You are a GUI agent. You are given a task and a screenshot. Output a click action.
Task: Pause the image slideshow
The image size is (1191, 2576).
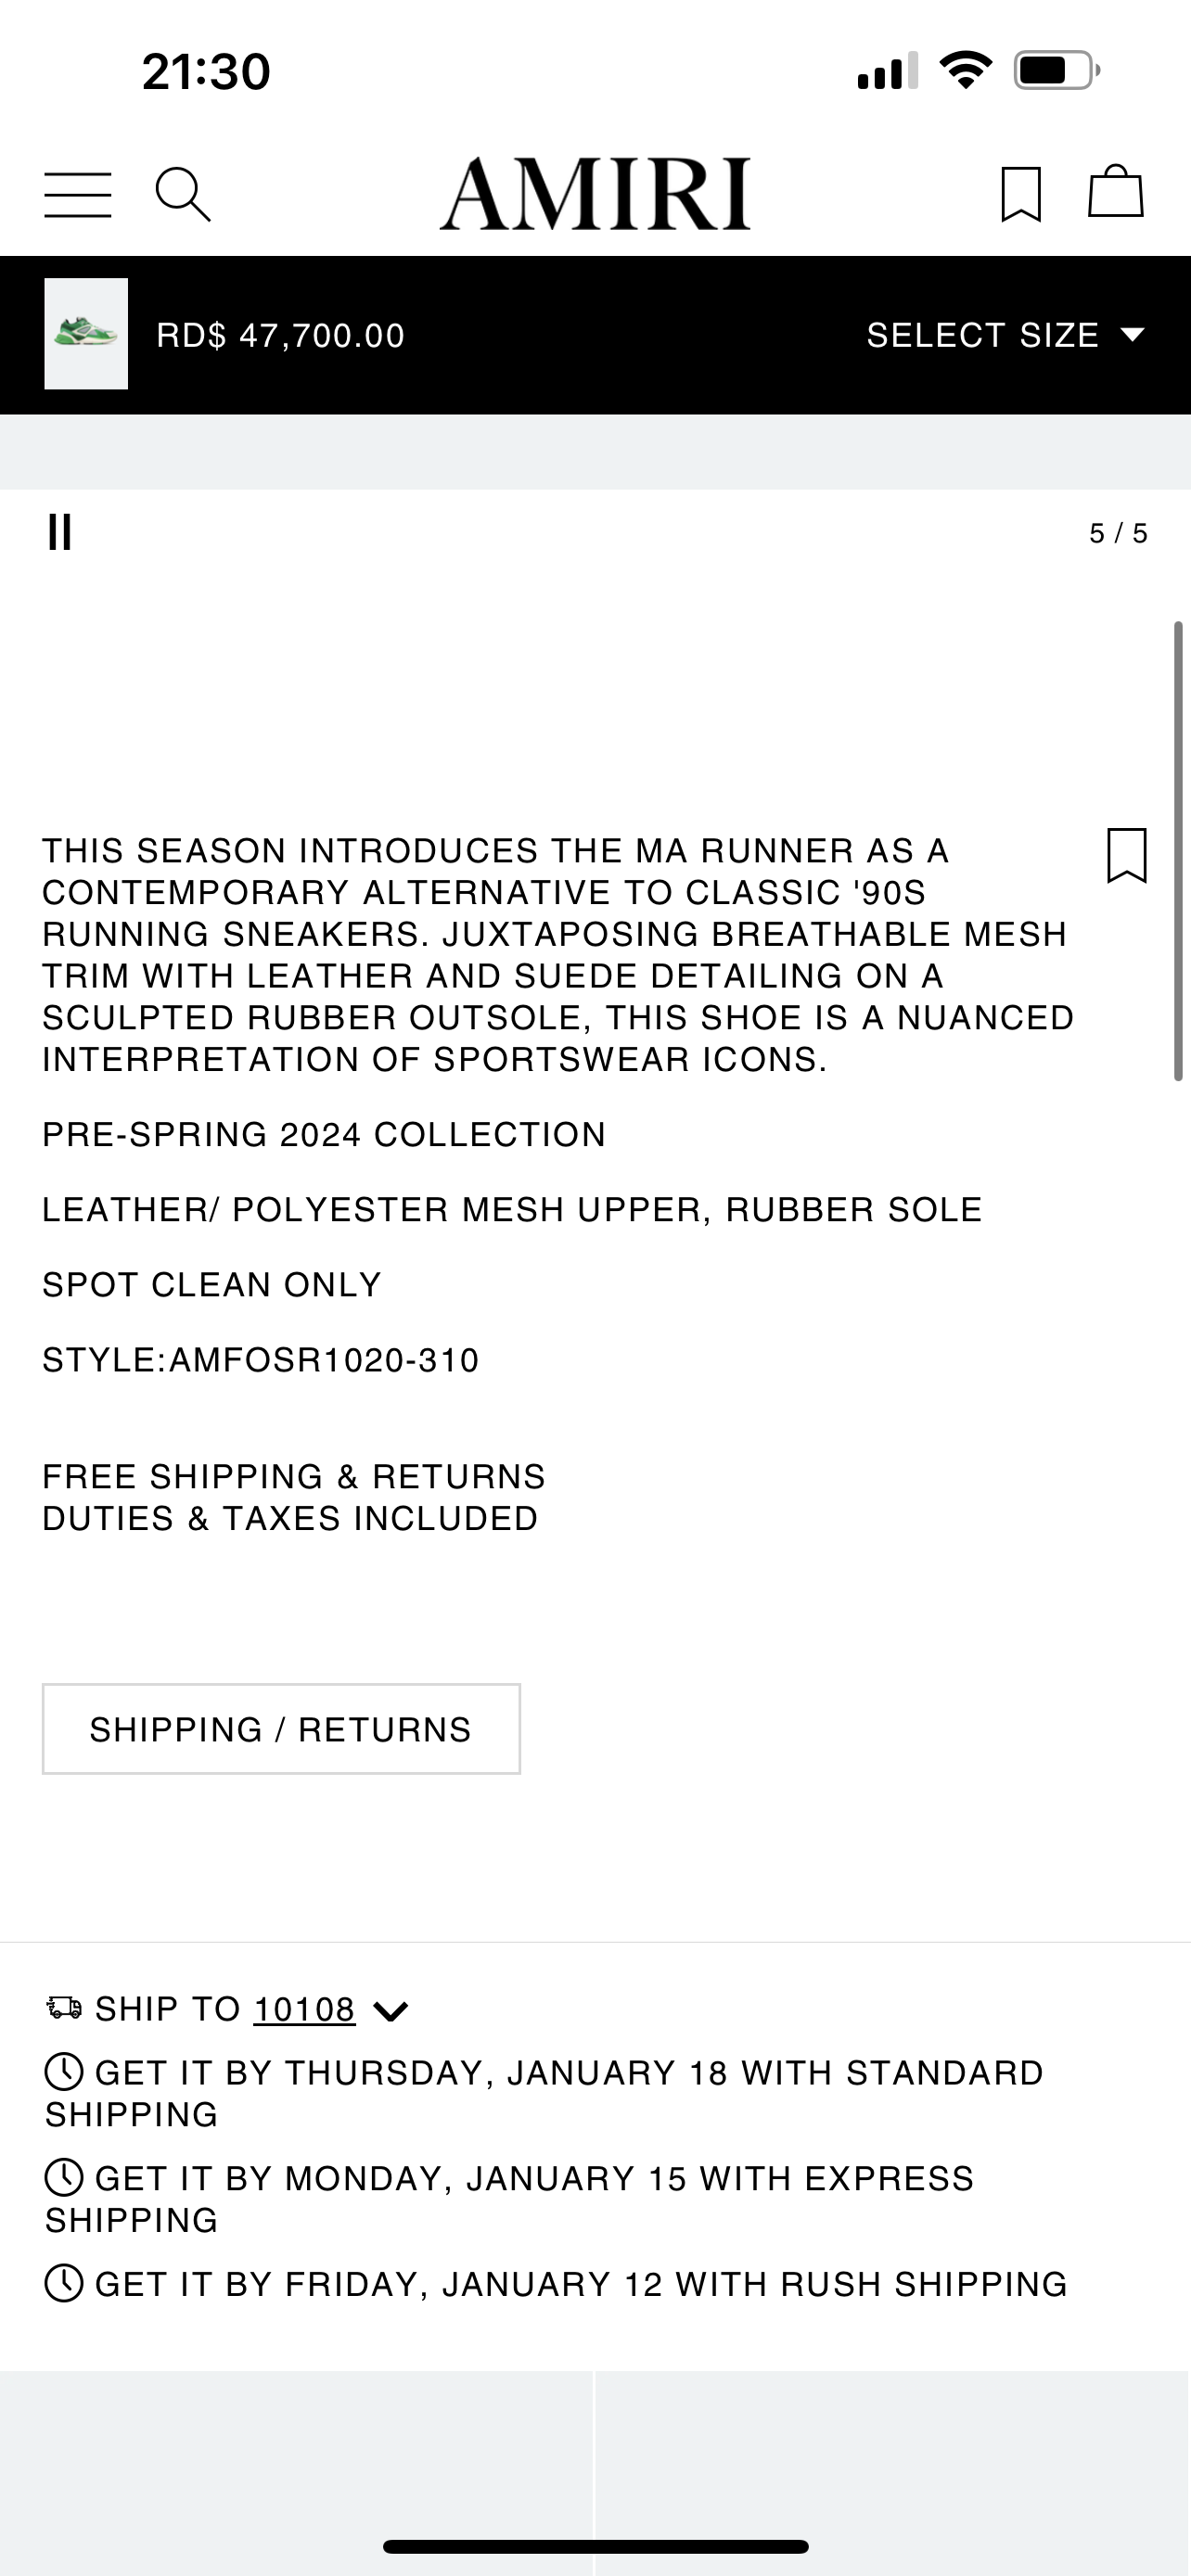pyautogui.click(x=60, y=532)
